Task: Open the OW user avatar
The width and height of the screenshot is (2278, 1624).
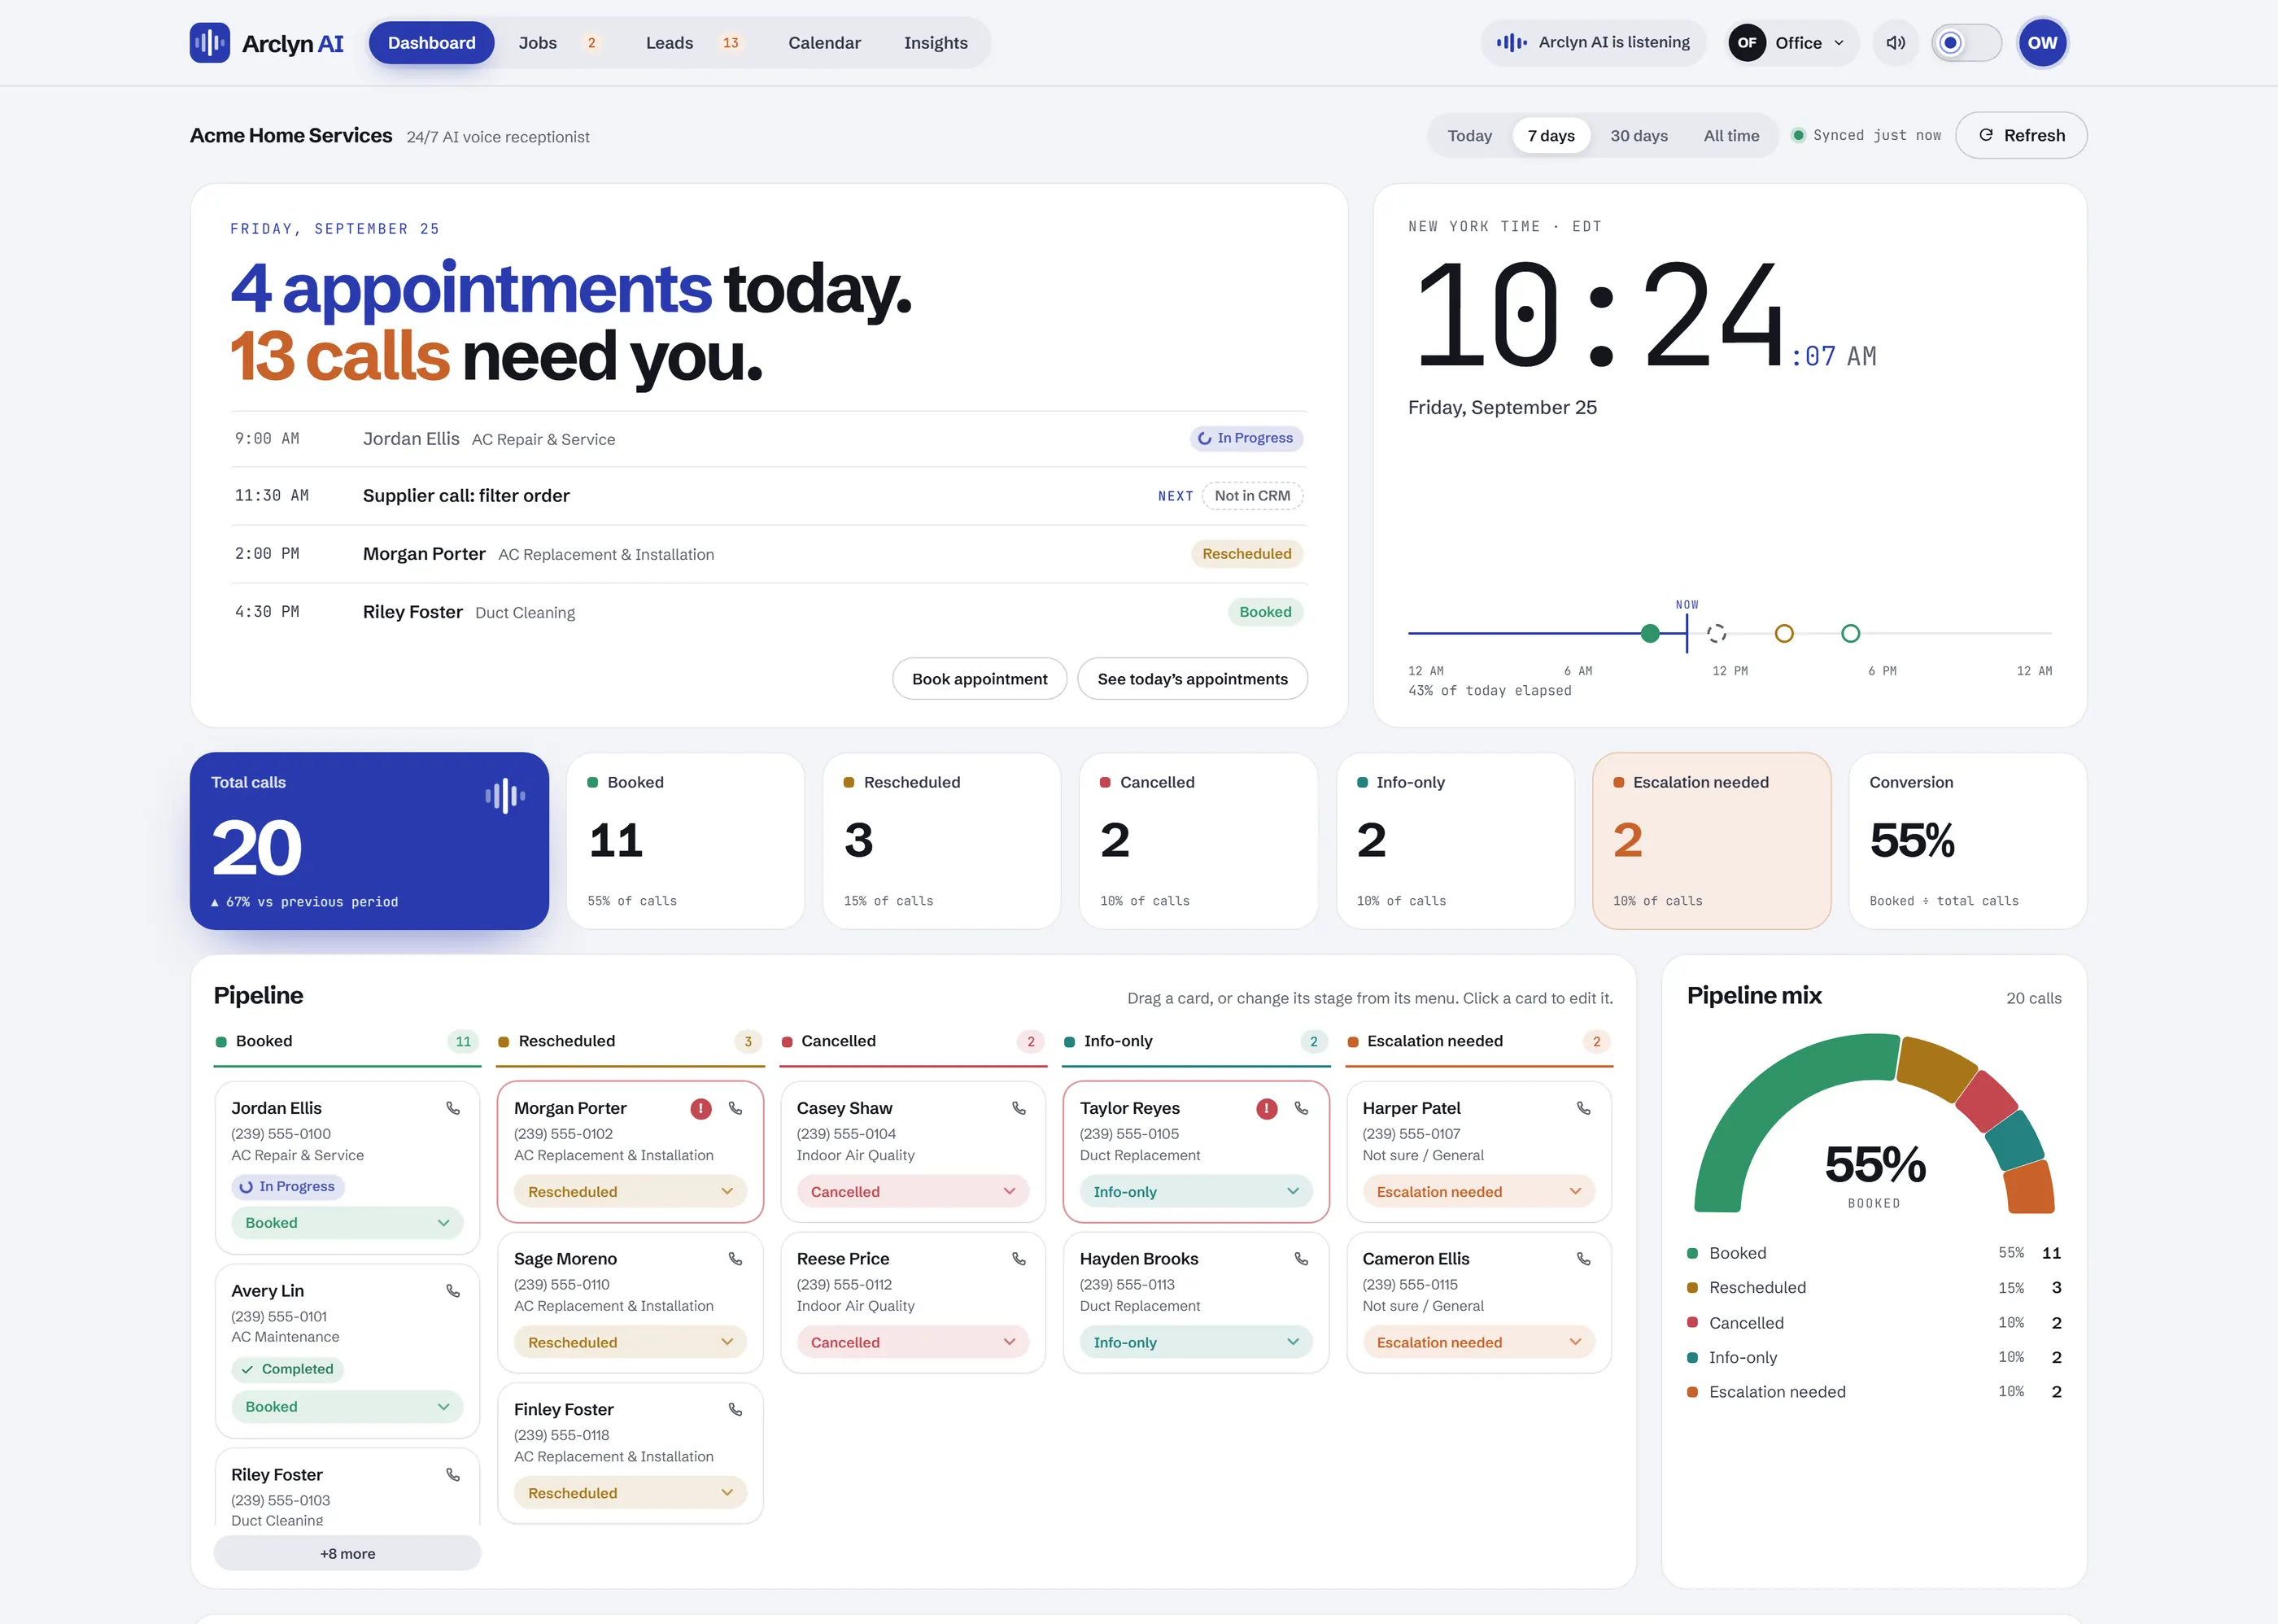Action: pyautogui.click(x=2042, y=43)
